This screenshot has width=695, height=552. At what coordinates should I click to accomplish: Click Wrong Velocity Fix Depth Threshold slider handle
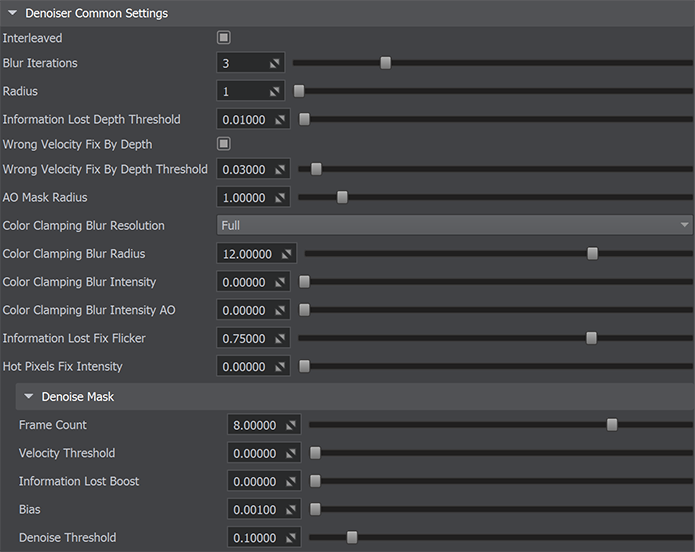(316, 169)
